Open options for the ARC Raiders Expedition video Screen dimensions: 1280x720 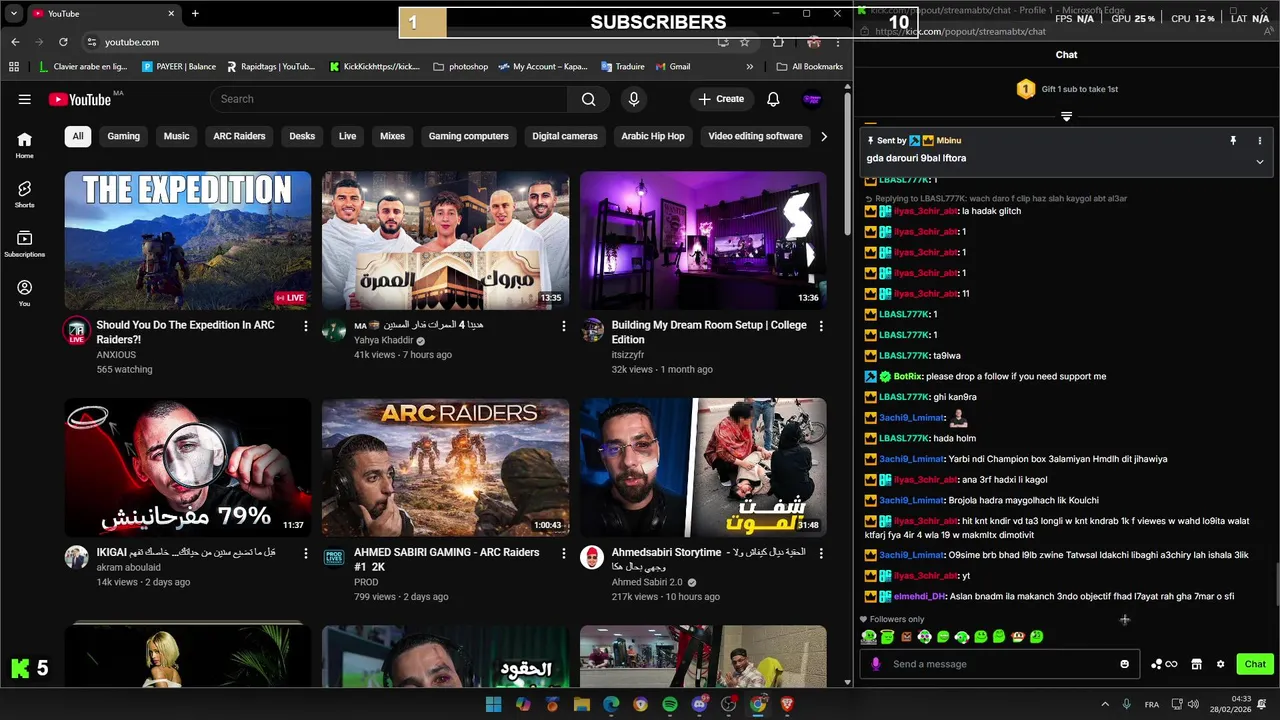tap(306, 326)
